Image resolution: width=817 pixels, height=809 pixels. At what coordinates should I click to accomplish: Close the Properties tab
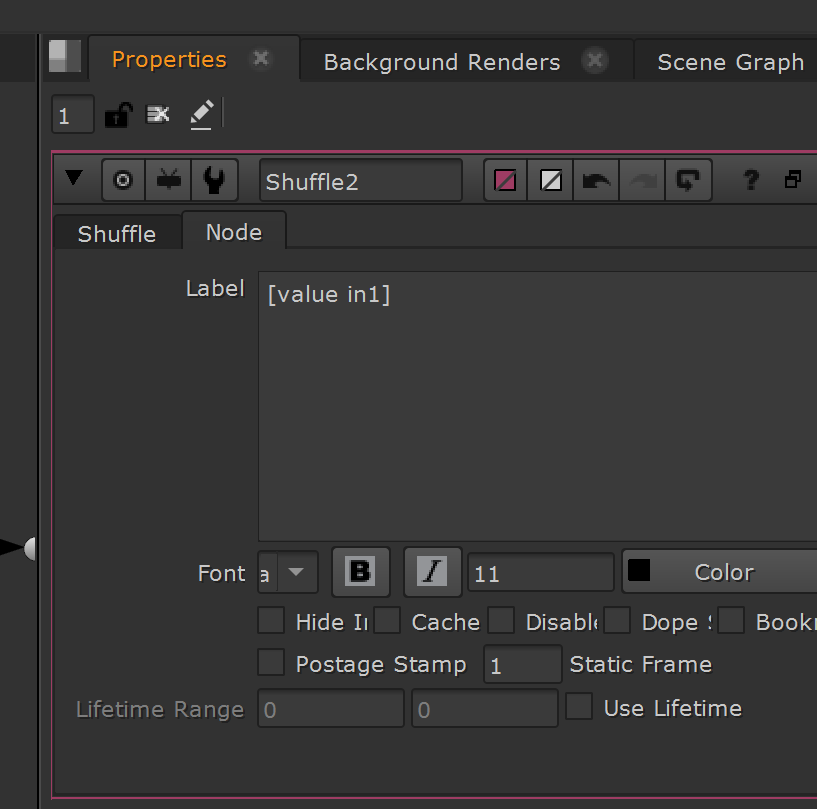261,58
